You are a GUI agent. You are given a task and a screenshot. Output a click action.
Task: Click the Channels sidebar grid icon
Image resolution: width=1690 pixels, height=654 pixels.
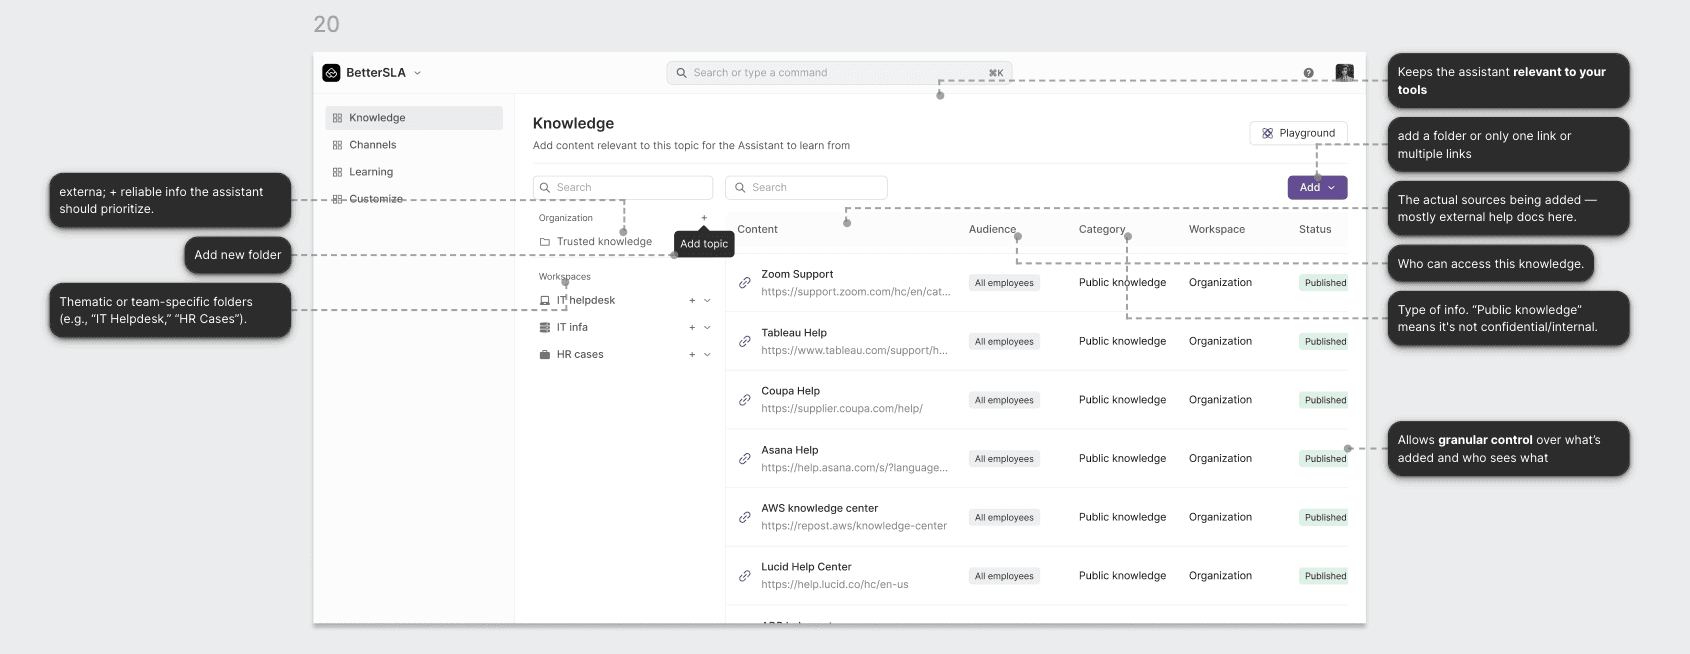(x=337, y=145)
